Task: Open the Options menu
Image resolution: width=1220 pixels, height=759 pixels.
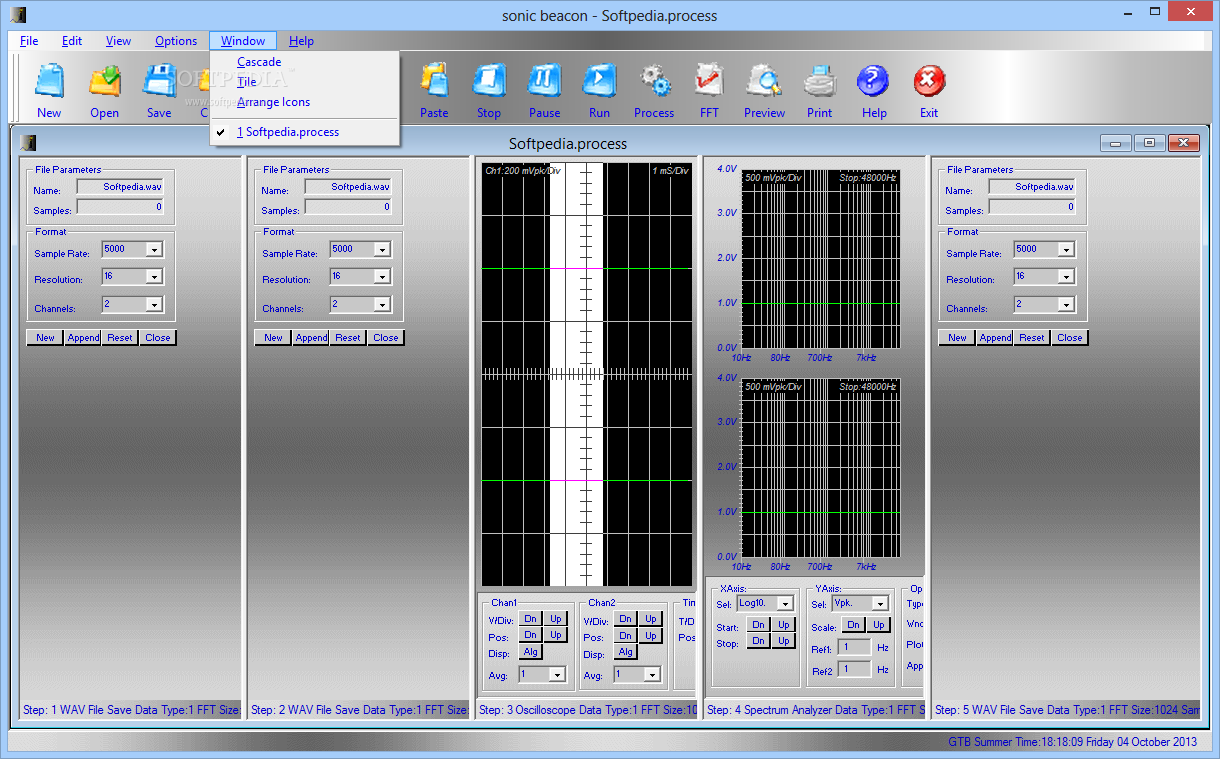Action: (x=176, y=41)
